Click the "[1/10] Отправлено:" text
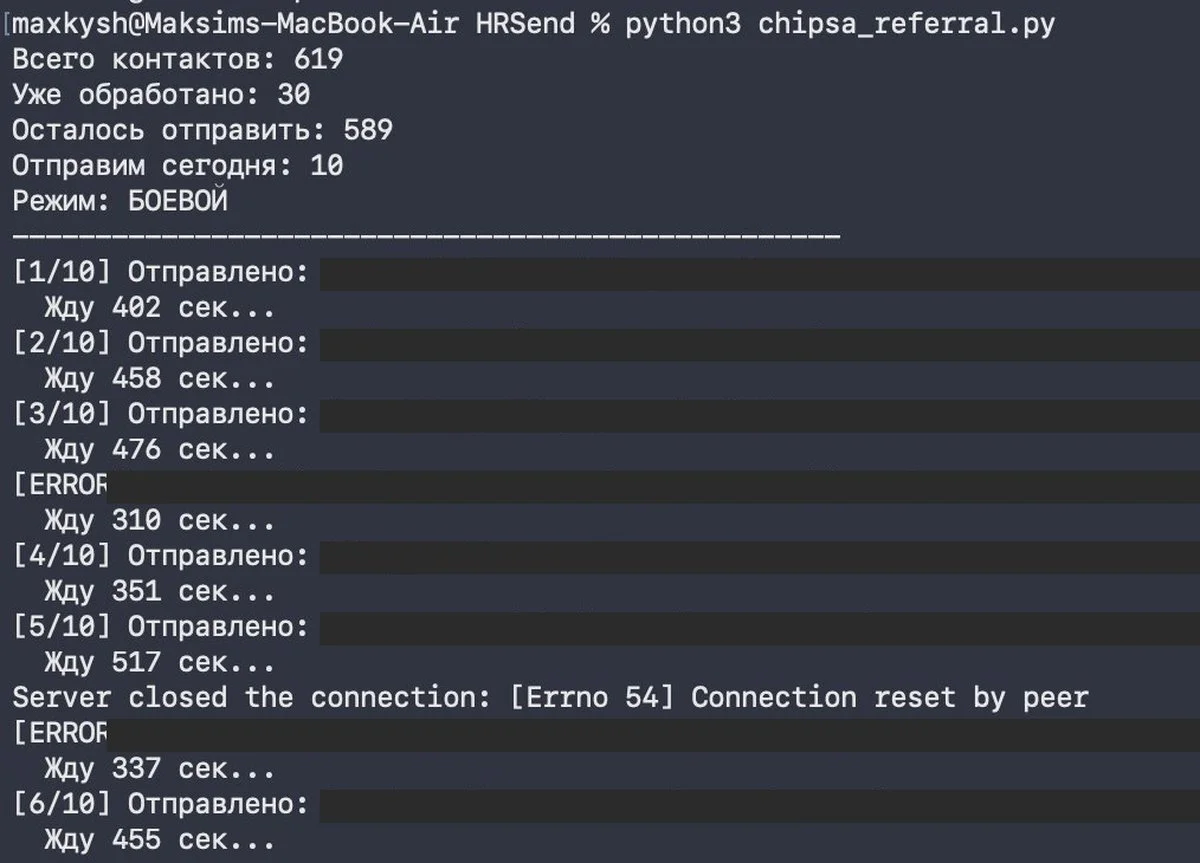This screenshot has height=863, width=1200. click(x=160, y=273)
